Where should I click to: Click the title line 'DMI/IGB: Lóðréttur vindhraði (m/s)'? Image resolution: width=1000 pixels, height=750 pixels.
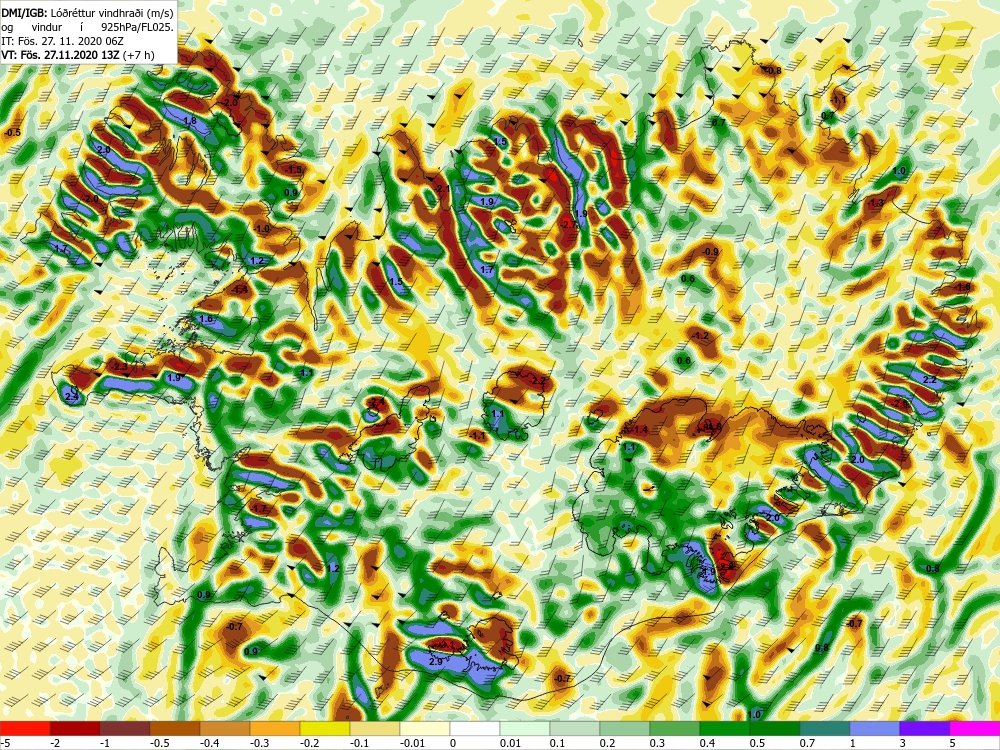(87, 13)
